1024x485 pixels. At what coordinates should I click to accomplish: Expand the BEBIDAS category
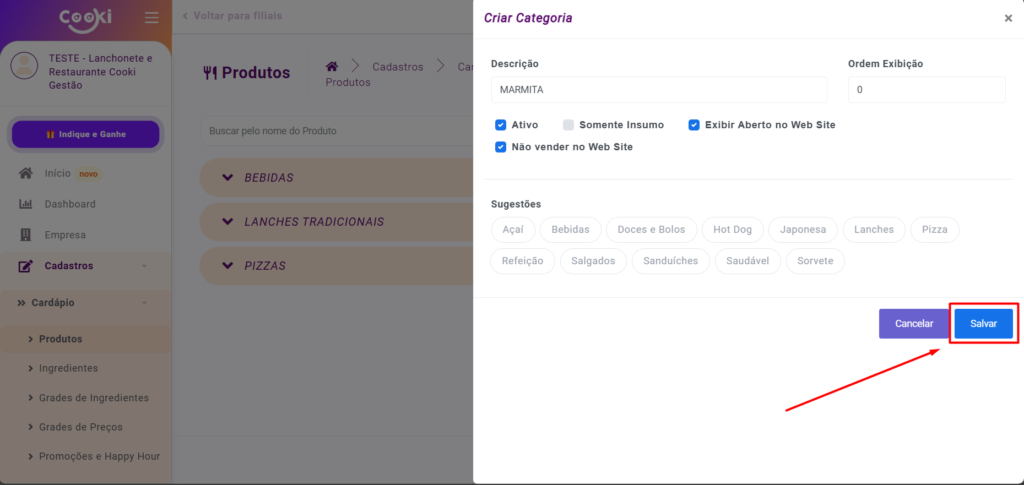click(224, 177)
